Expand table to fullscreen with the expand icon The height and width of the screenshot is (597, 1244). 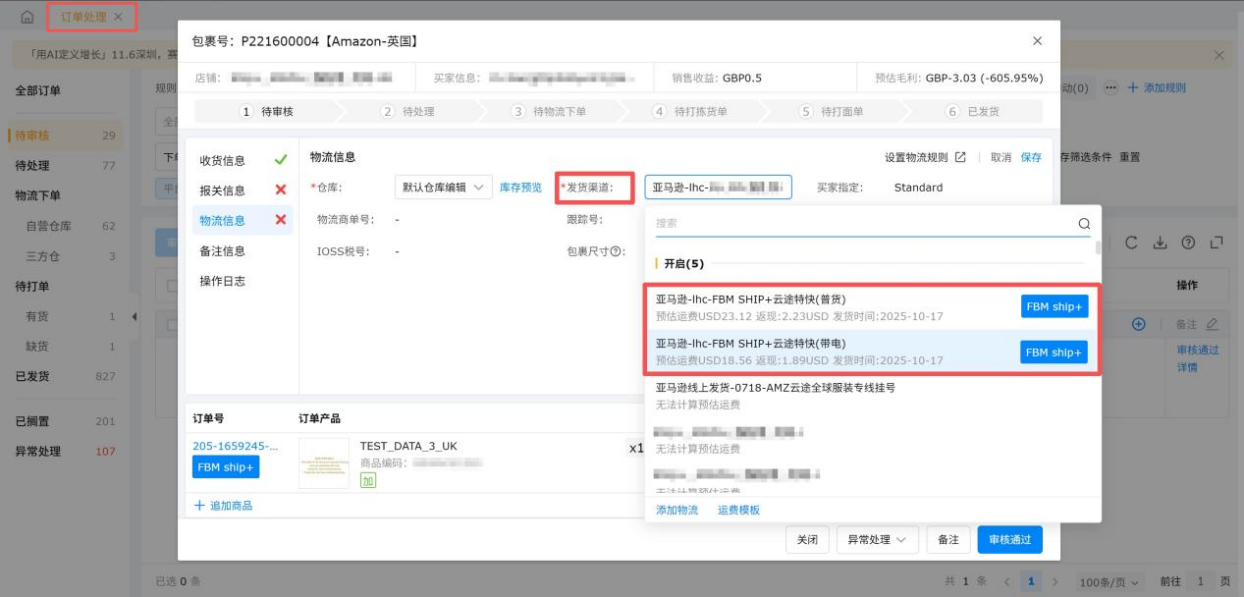(x=1216, y=242)
